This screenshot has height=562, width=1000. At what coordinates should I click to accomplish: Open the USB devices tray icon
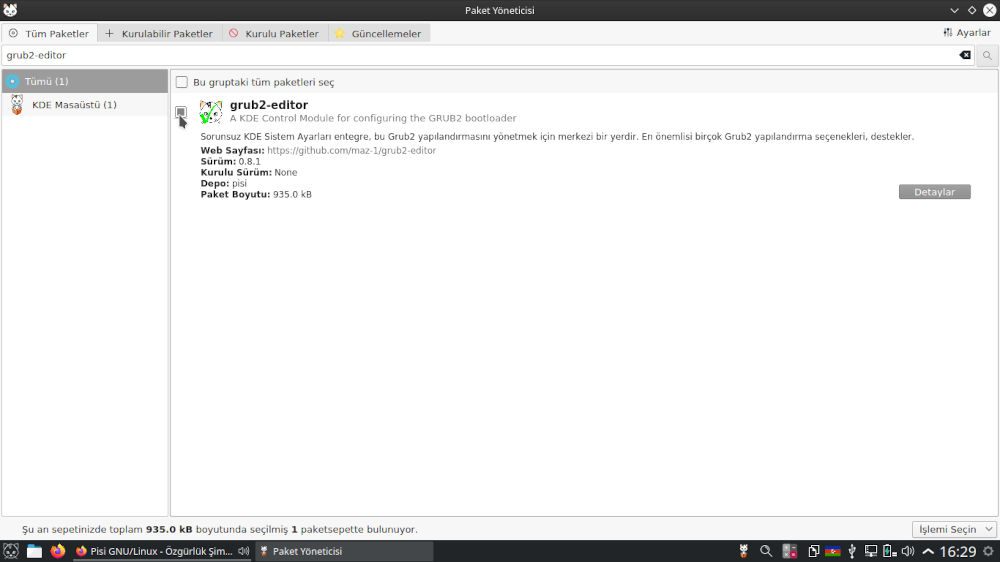click(852, 551)
